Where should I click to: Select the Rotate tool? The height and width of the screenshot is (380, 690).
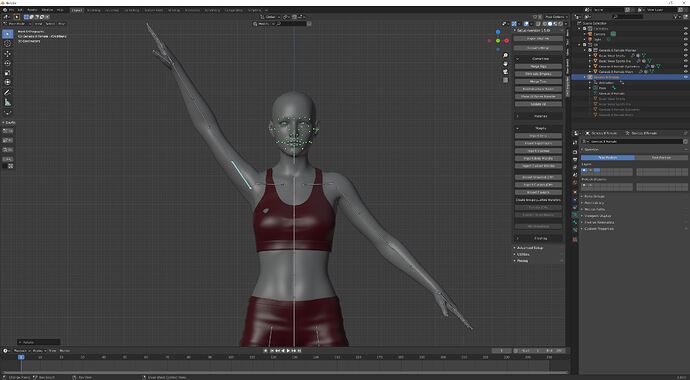[x=7, y=63]
